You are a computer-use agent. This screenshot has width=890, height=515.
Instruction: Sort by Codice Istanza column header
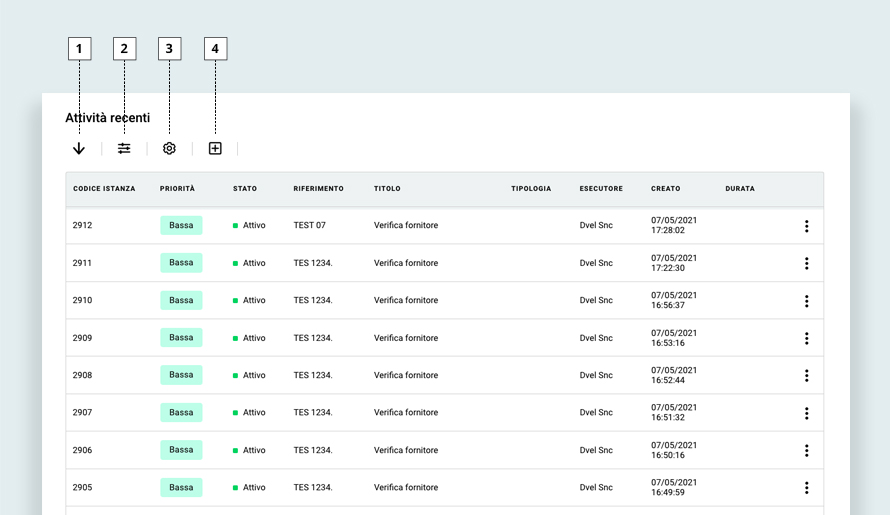[104, 189]
